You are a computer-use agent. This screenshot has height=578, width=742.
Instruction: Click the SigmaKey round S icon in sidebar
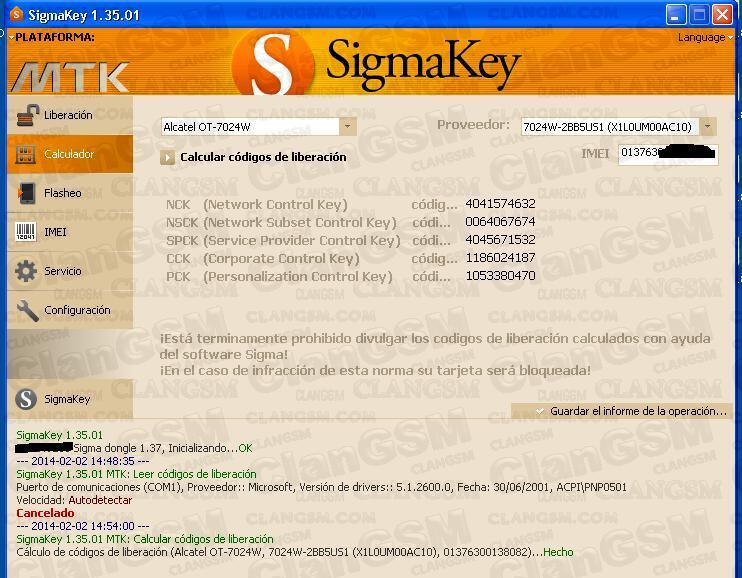point(26,399)
